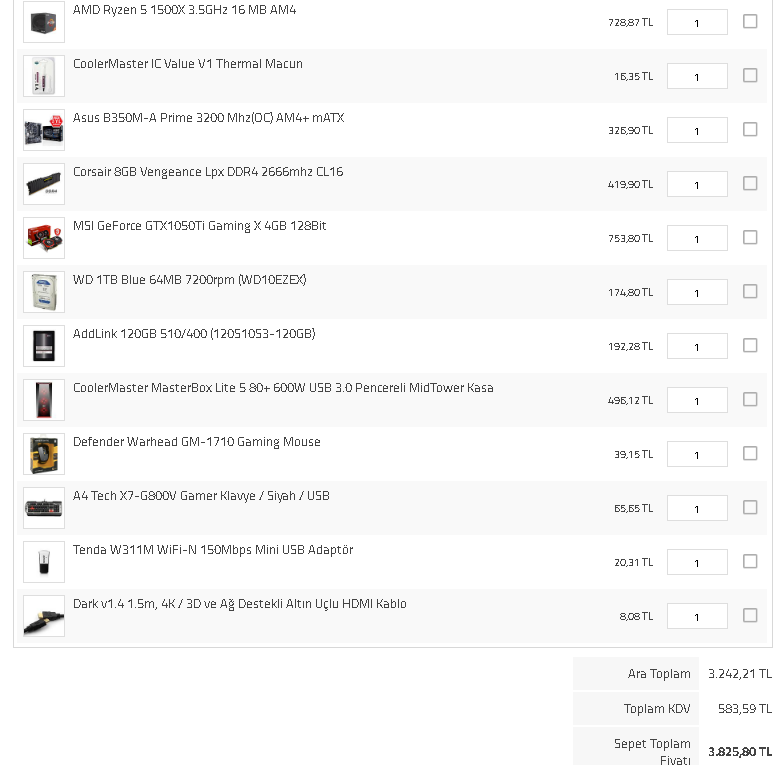Tick the Tenda W311M WiFi adapter checkbox
The height and width of the screenshot is (765, 781).
point(750,561)
